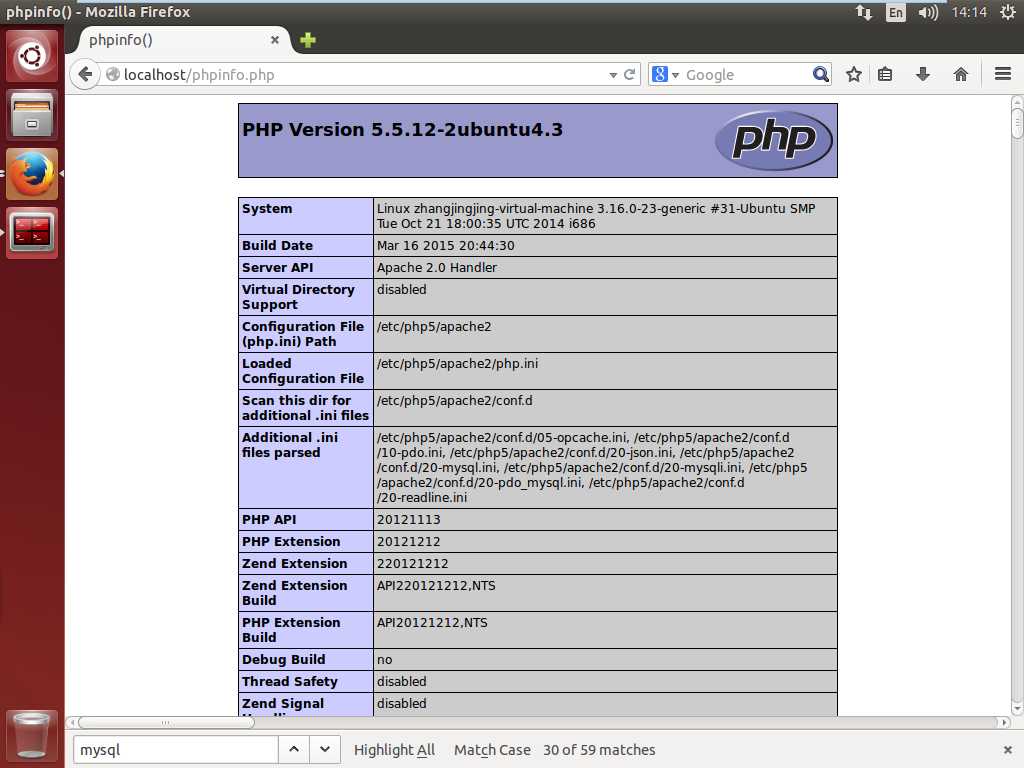Click the PHP Extension value 20121212
This screenshot has width=1024, height=768.
pos(408,542)
